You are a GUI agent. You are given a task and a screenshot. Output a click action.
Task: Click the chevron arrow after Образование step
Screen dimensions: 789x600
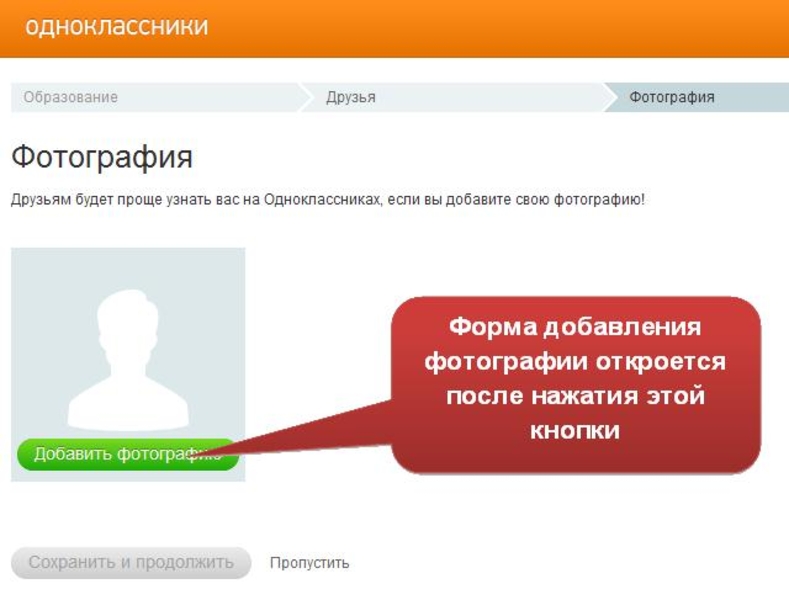pos(304,97)
